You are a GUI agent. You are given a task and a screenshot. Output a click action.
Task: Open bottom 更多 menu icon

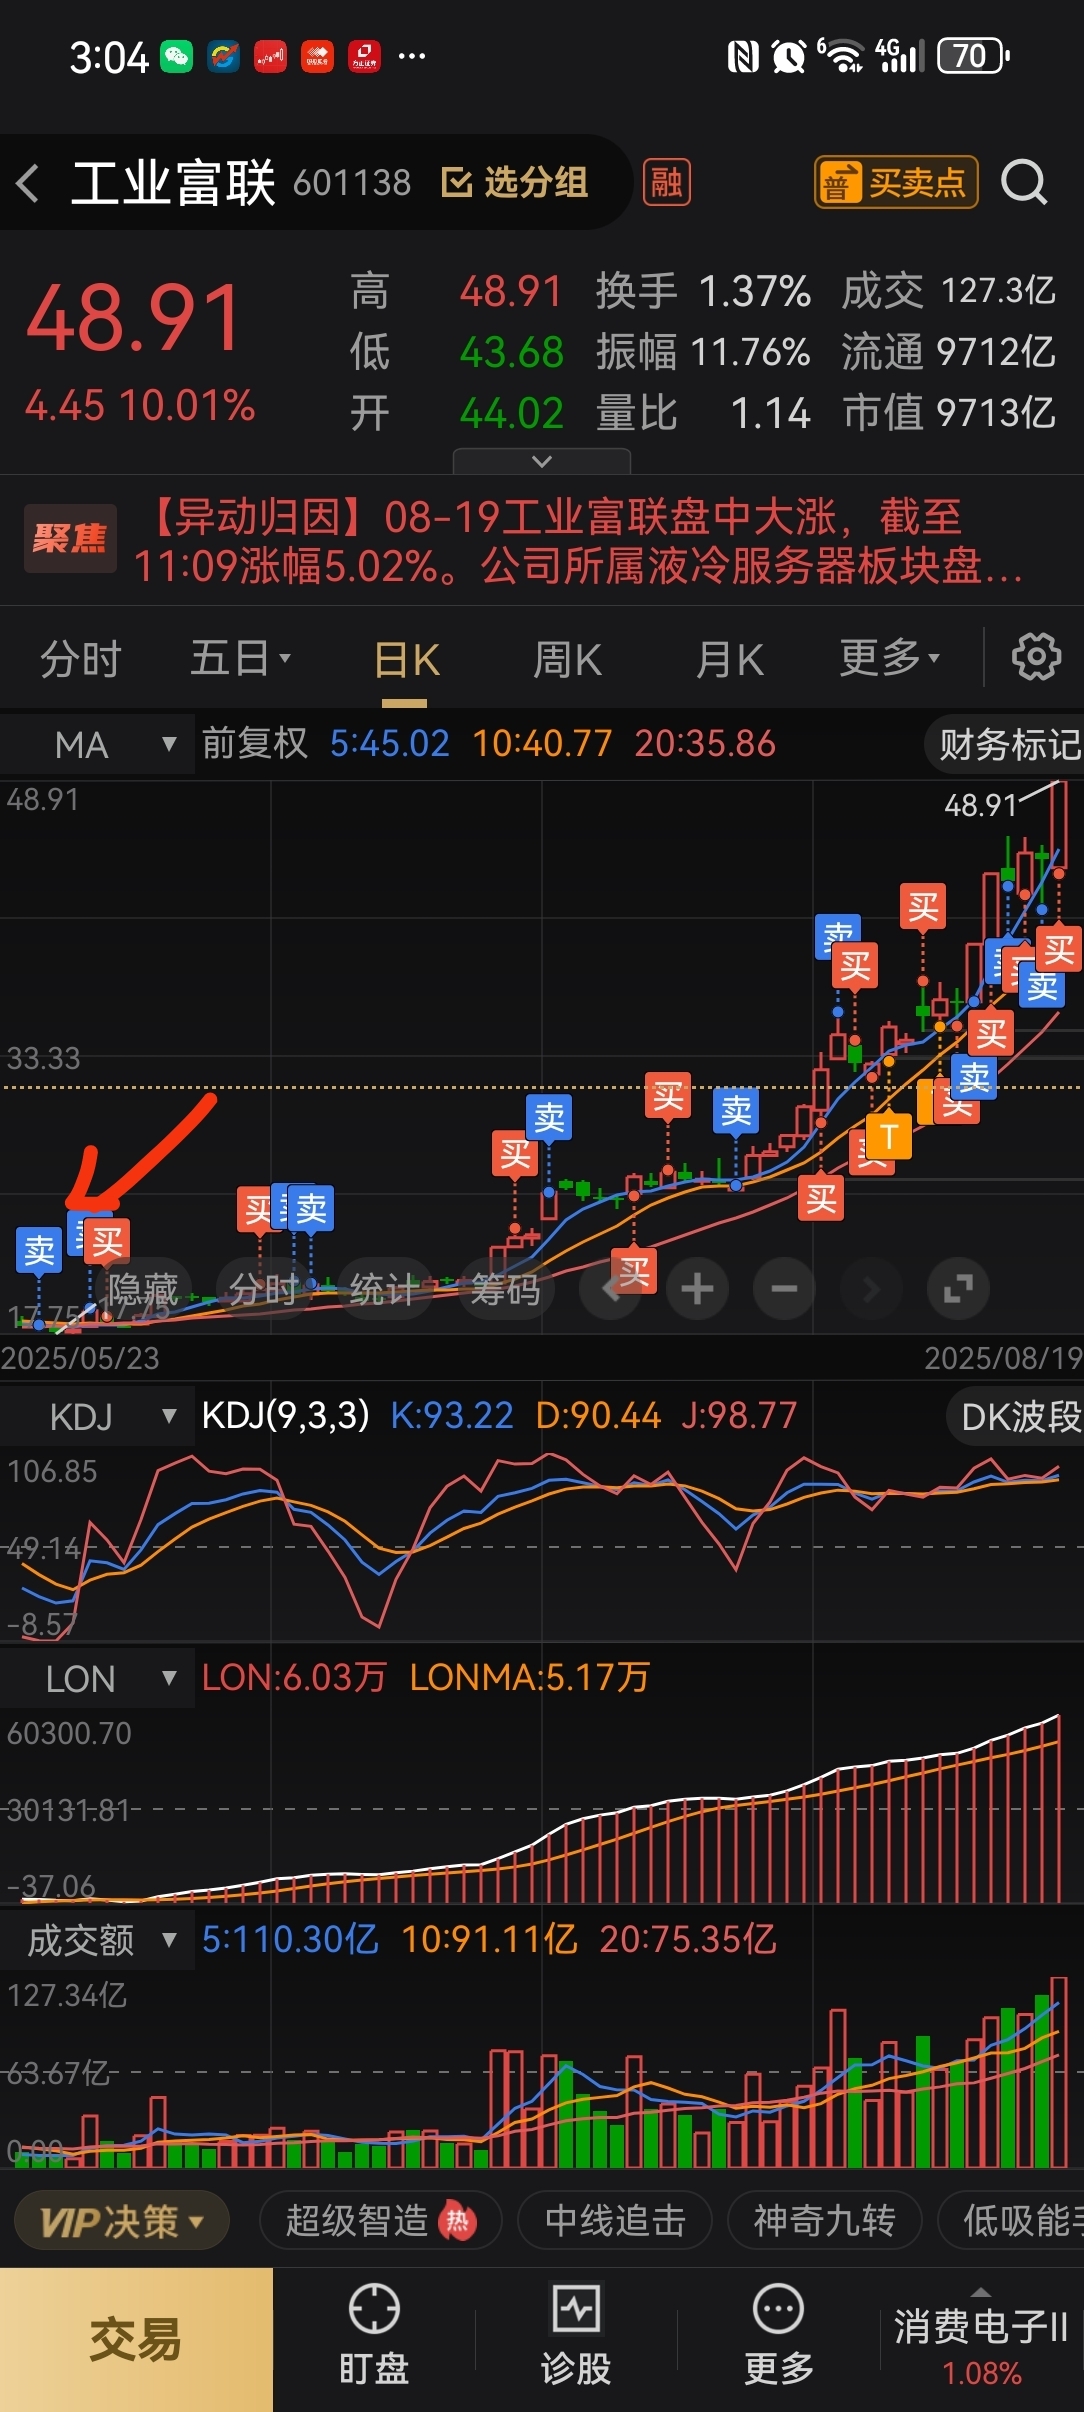pyautogui.click(x=778, y=2336)
